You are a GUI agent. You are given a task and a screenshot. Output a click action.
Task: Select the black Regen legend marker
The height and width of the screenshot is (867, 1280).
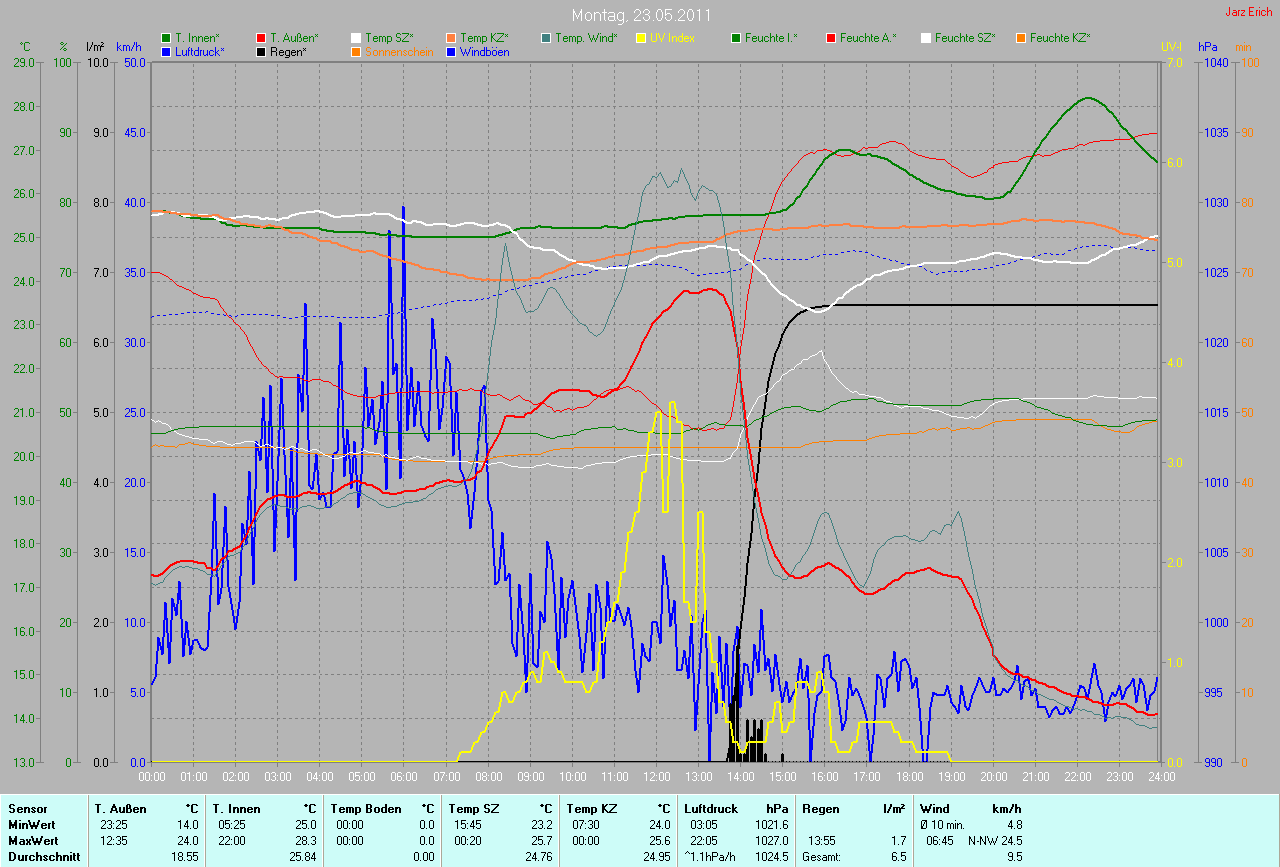[261, 51]
